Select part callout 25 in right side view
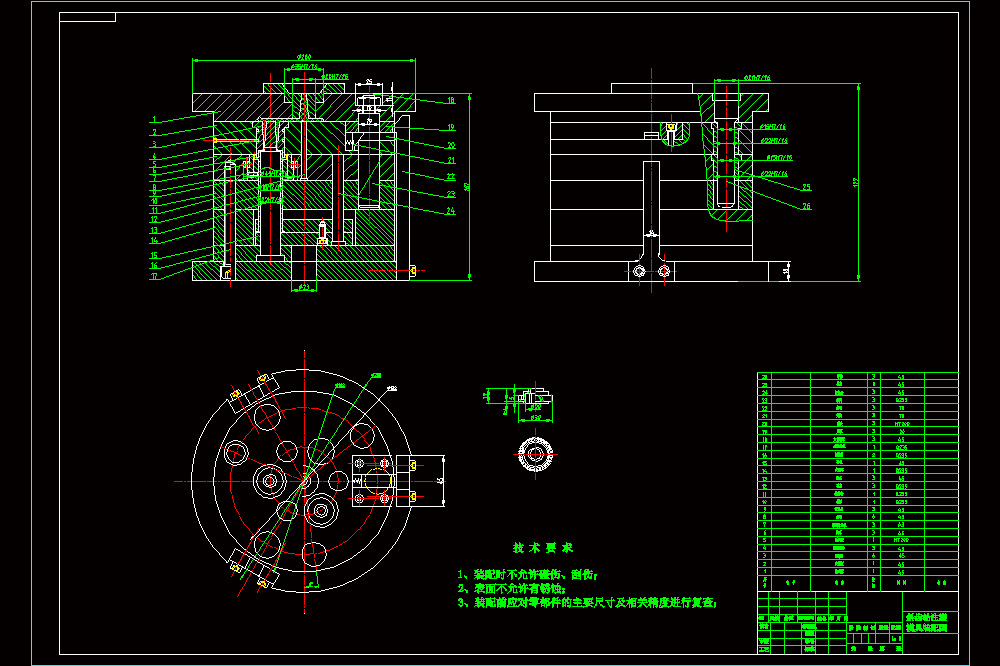1000x666 pixels. (x=806, y=187)
